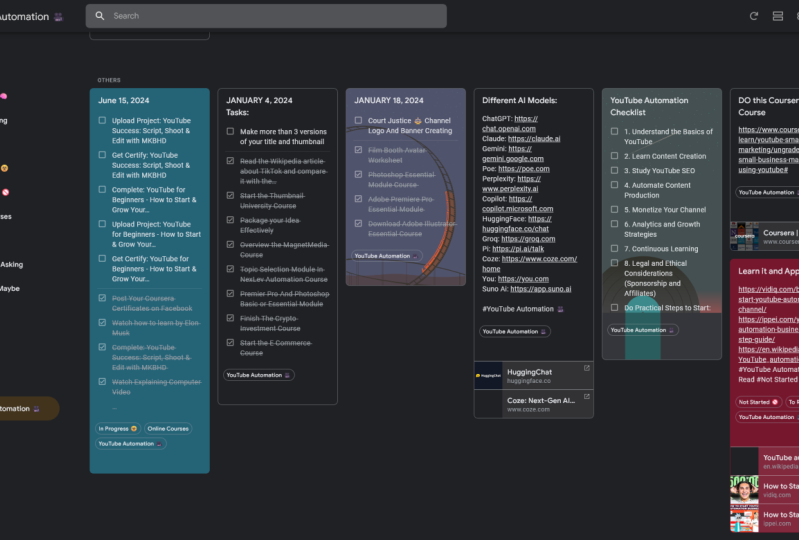Click 'In Progress' label chip
This screenshot has height=540, width=799.
point(118,428)
